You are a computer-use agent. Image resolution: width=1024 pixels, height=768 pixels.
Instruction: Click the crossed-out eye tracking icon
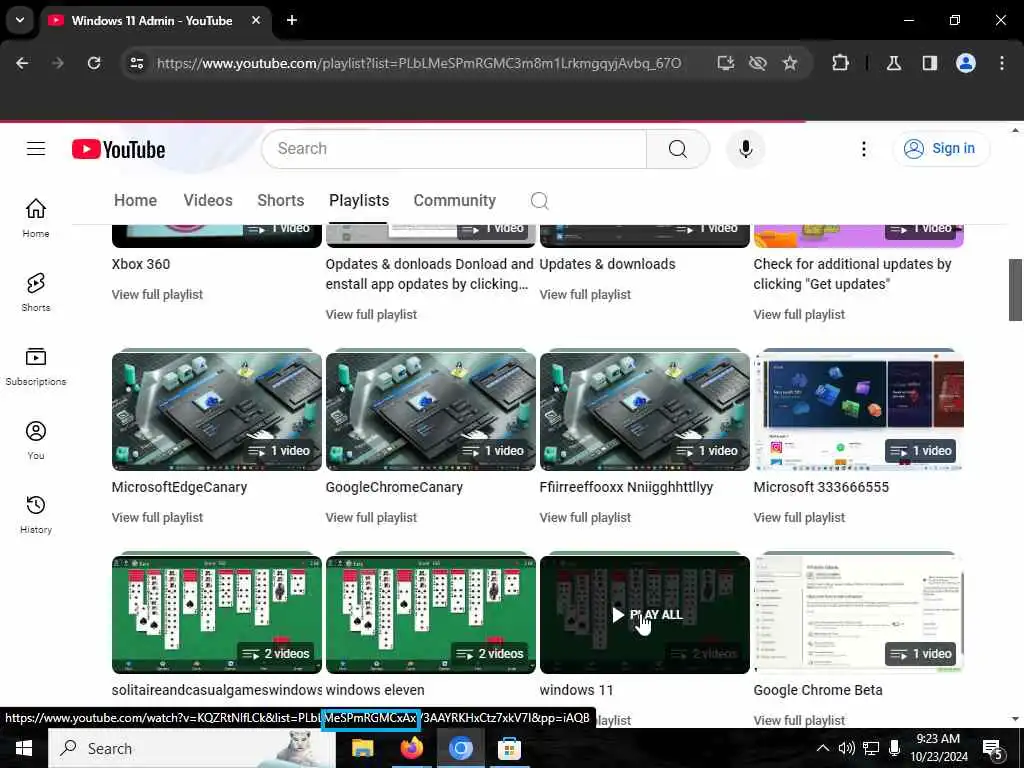click(758, 63)
